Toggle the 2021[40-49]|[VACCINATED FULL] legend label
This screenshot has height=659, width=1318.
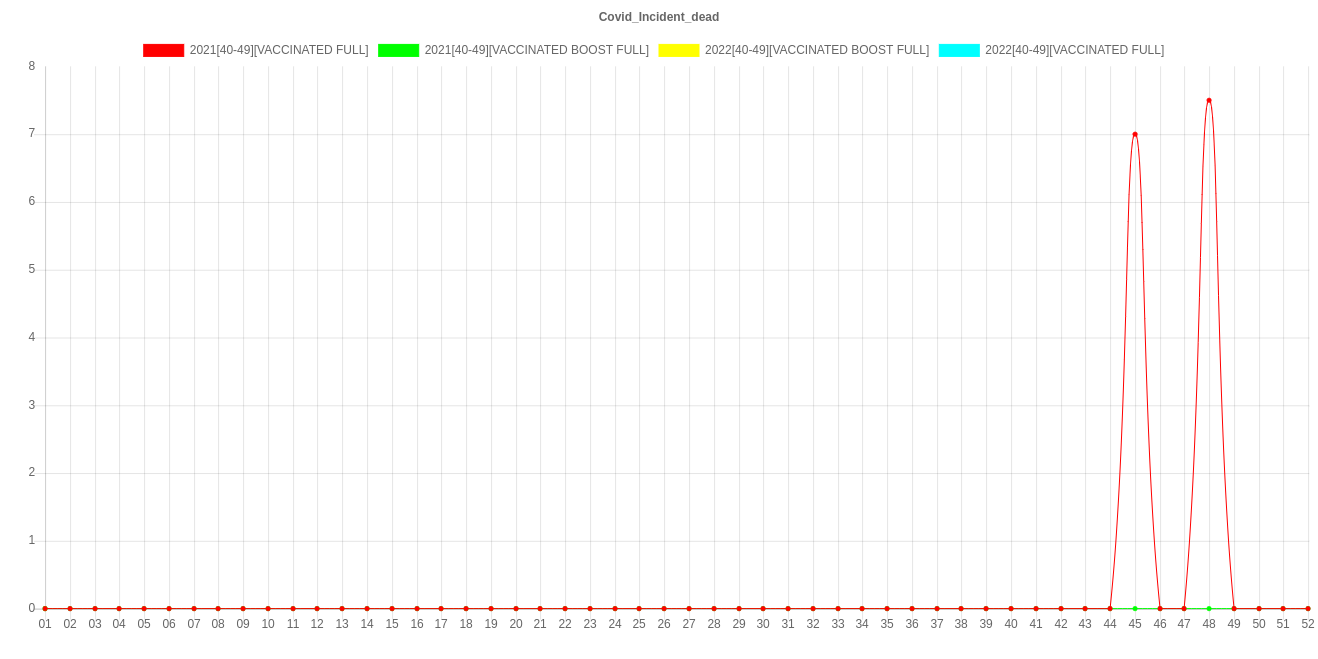pyautogui.click(x=279, y=50)
